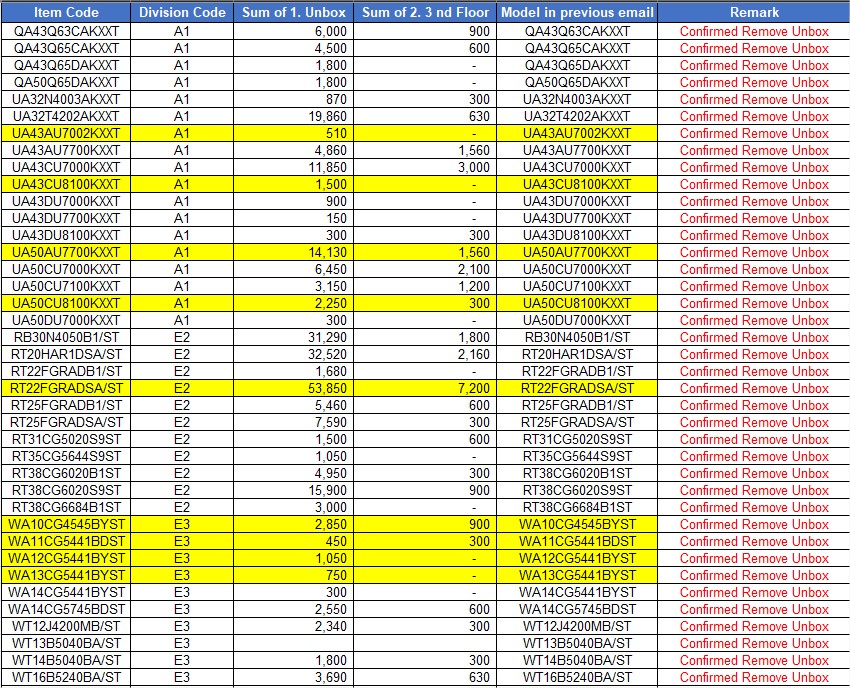The image size is (850, 688).
Task: Select previous-email model cell UA43CU8100KXXT
Action: [x=577, y=184]
